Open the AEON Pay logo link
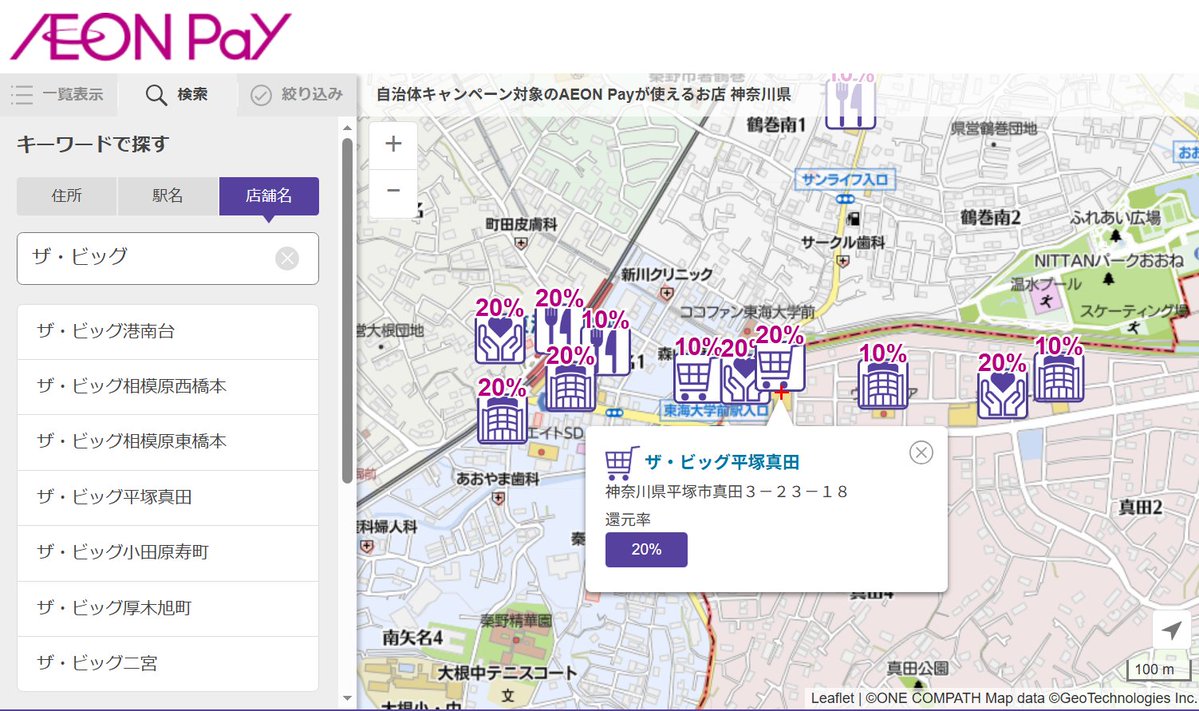 (151, 36)
